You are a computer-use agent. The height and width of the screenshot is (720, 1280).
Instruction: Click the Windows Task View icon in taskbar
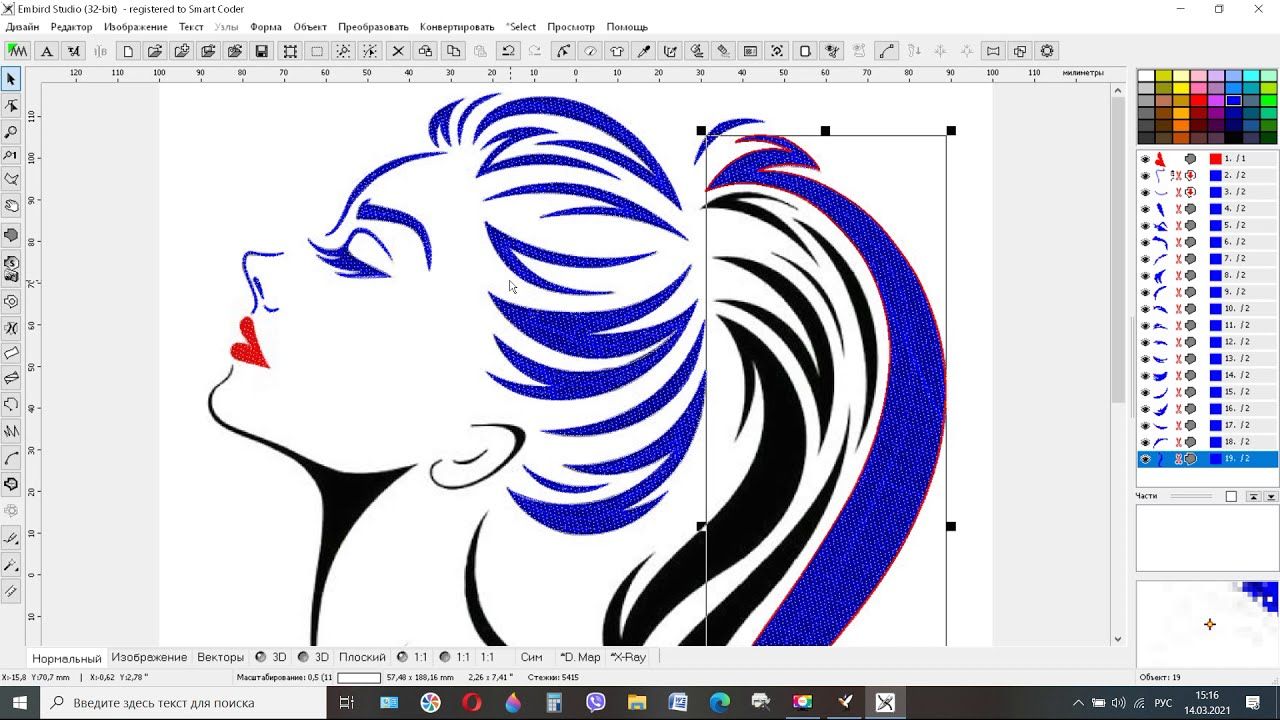tap(347, 703)
